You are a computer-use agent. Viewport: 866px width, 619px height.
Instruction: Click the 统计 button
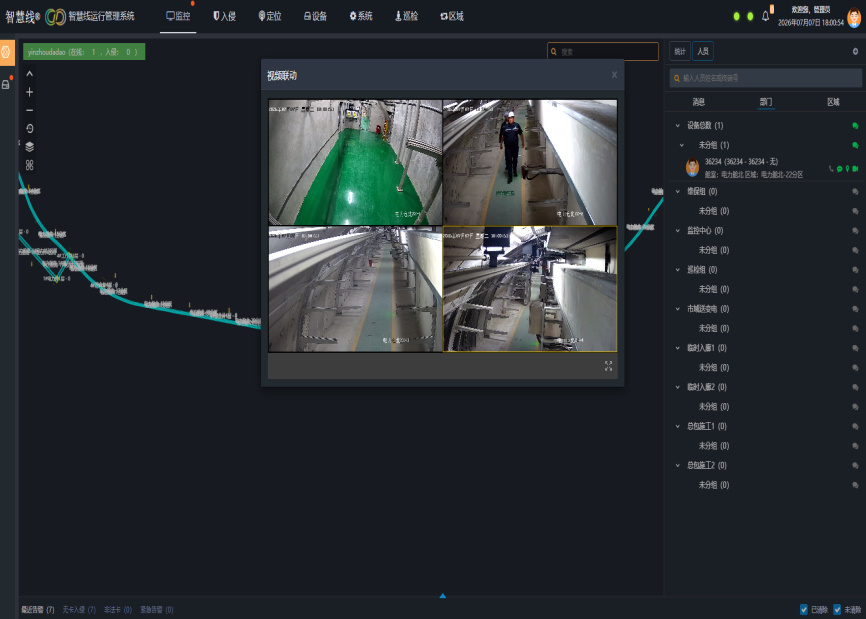pyautogui.click(x=680, y=51)
